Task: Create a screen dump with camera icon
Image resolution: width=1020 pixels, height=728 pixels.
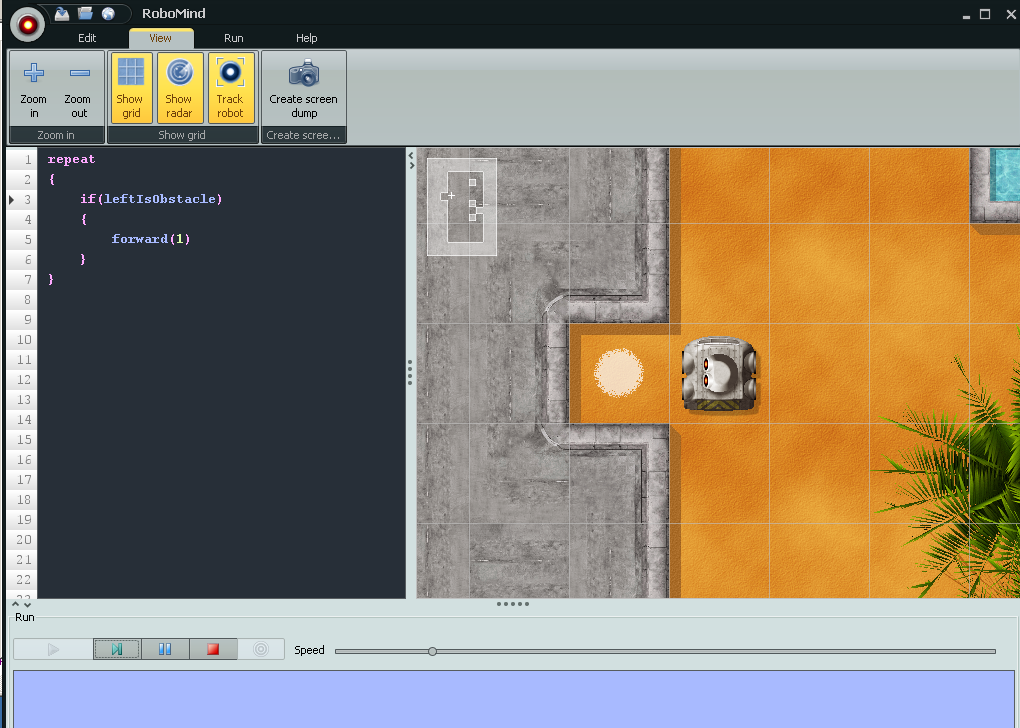Action: pyautogui.click(x=304, y=88)
